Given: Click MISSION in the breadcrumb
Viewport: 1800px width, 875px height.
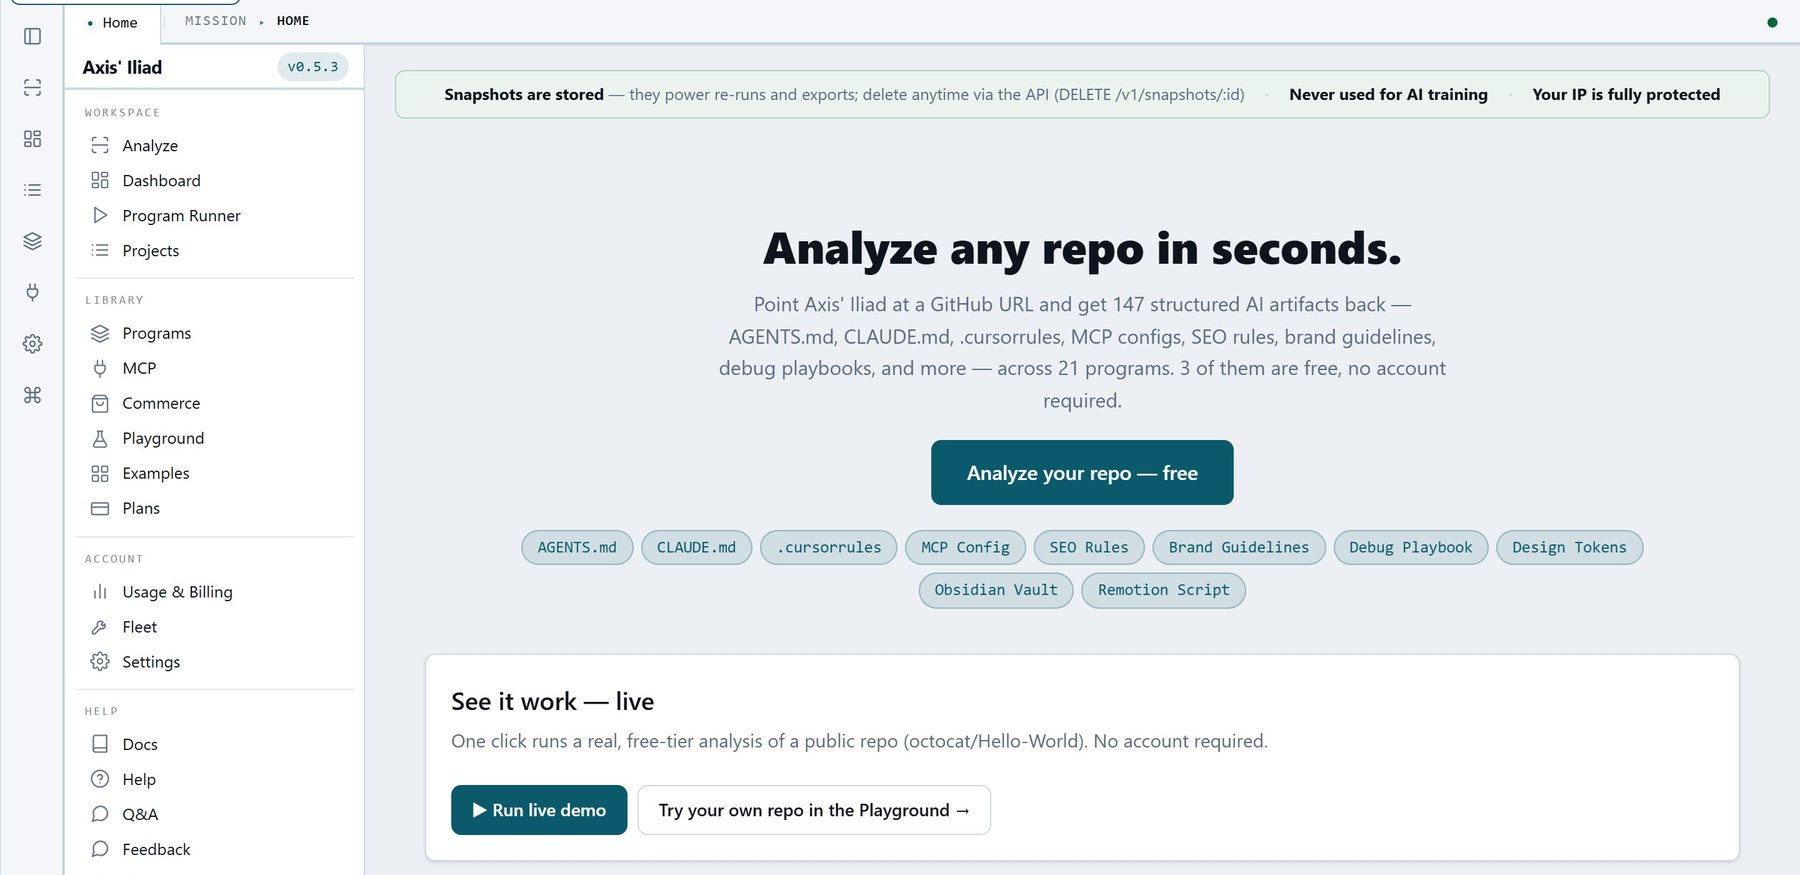Looking at the screenshot, I should point(215,21).
